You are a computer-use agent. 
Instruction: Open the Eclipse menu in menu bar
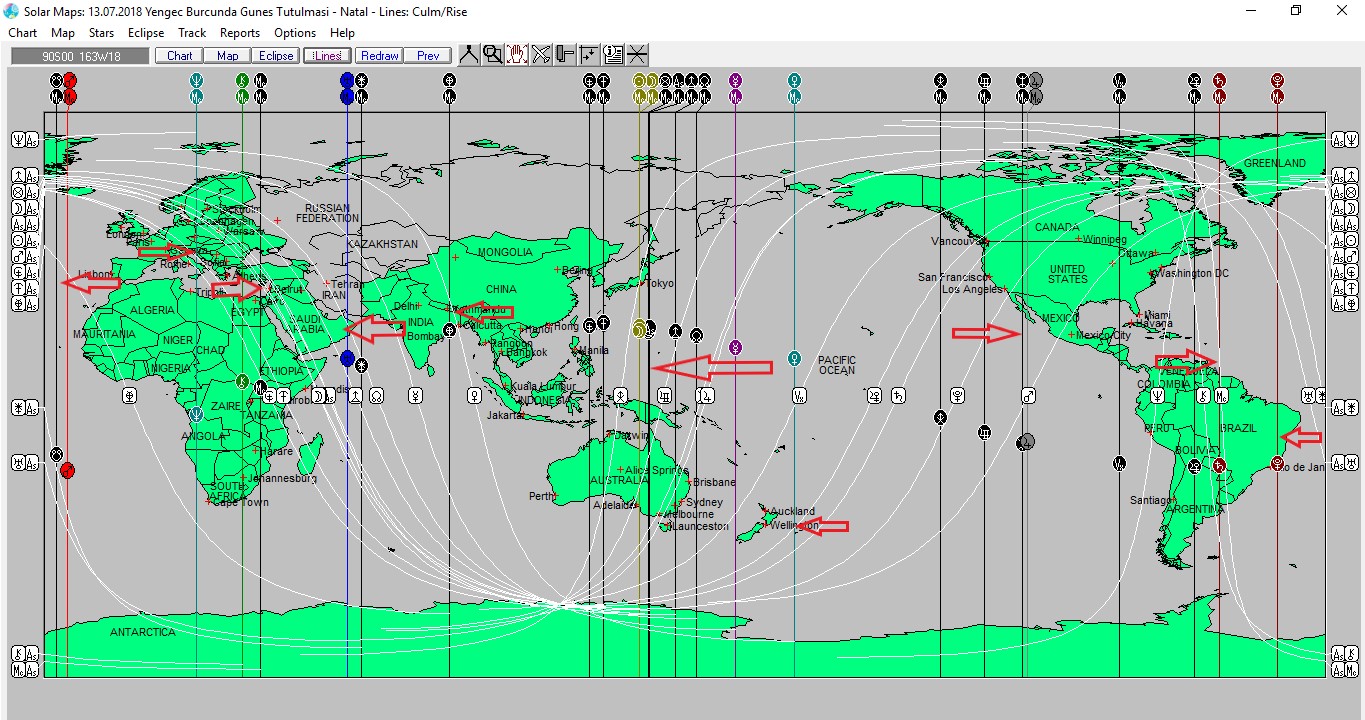(146, 33)
